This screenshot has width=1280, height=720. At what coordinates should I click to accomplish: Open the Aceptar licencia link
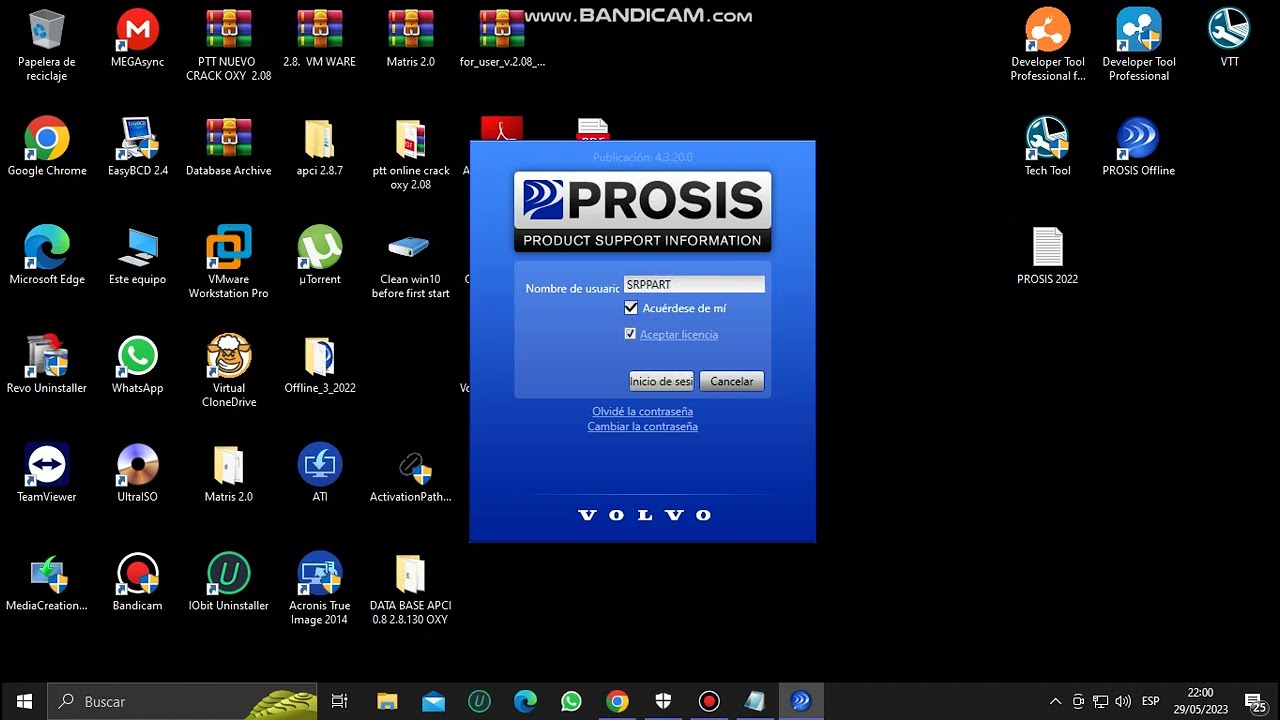(x=679, y=334)
